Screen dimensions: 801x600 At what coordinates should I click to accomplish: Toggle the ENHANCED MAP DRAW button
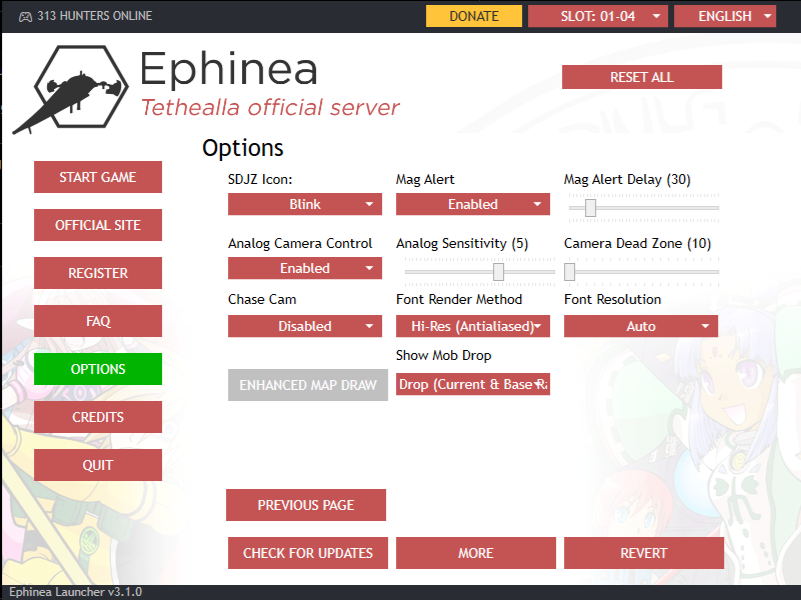click(308, 385)
